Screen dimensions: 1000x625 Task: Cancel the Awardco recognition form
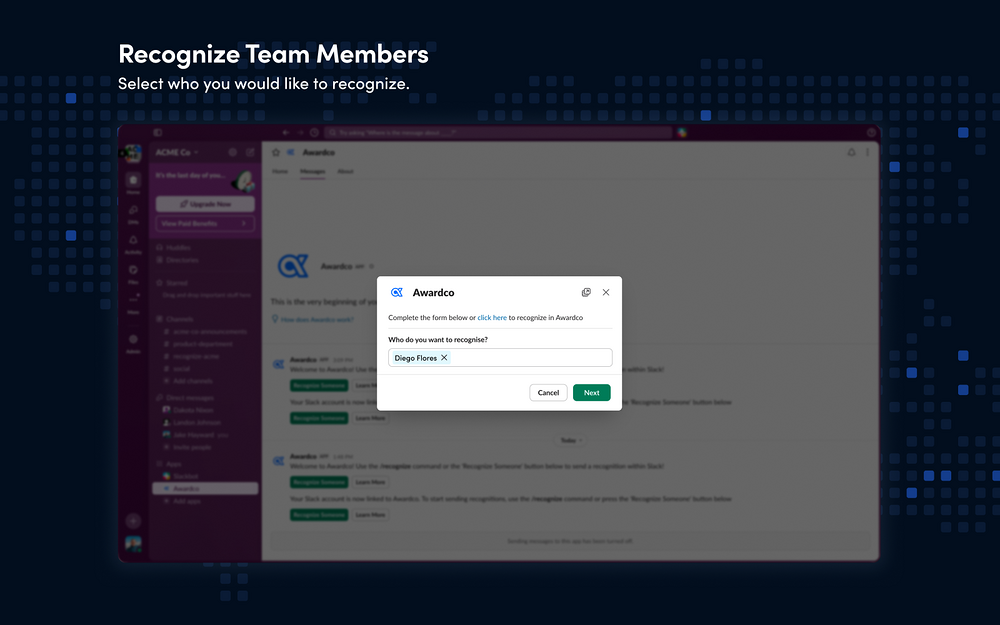[x=548, y=393]
